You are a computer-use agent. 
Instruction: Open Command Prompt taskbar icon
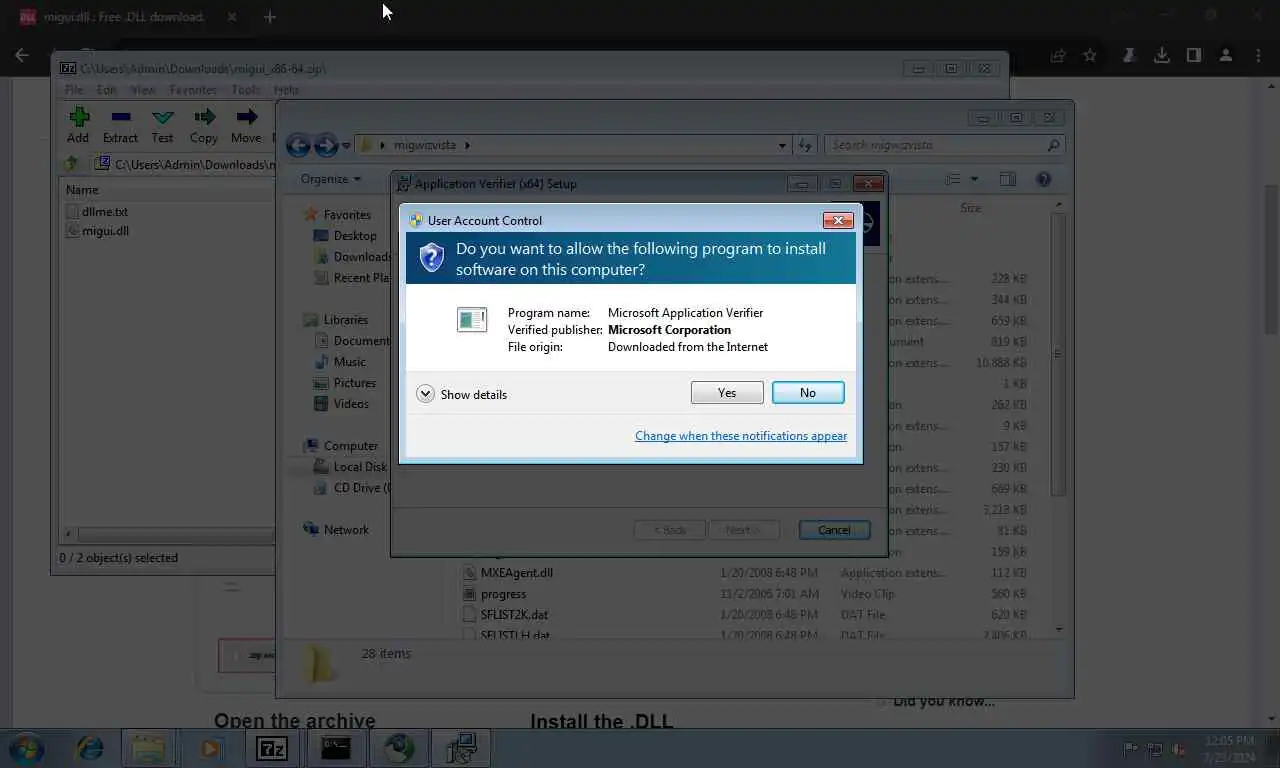[335, 748]
